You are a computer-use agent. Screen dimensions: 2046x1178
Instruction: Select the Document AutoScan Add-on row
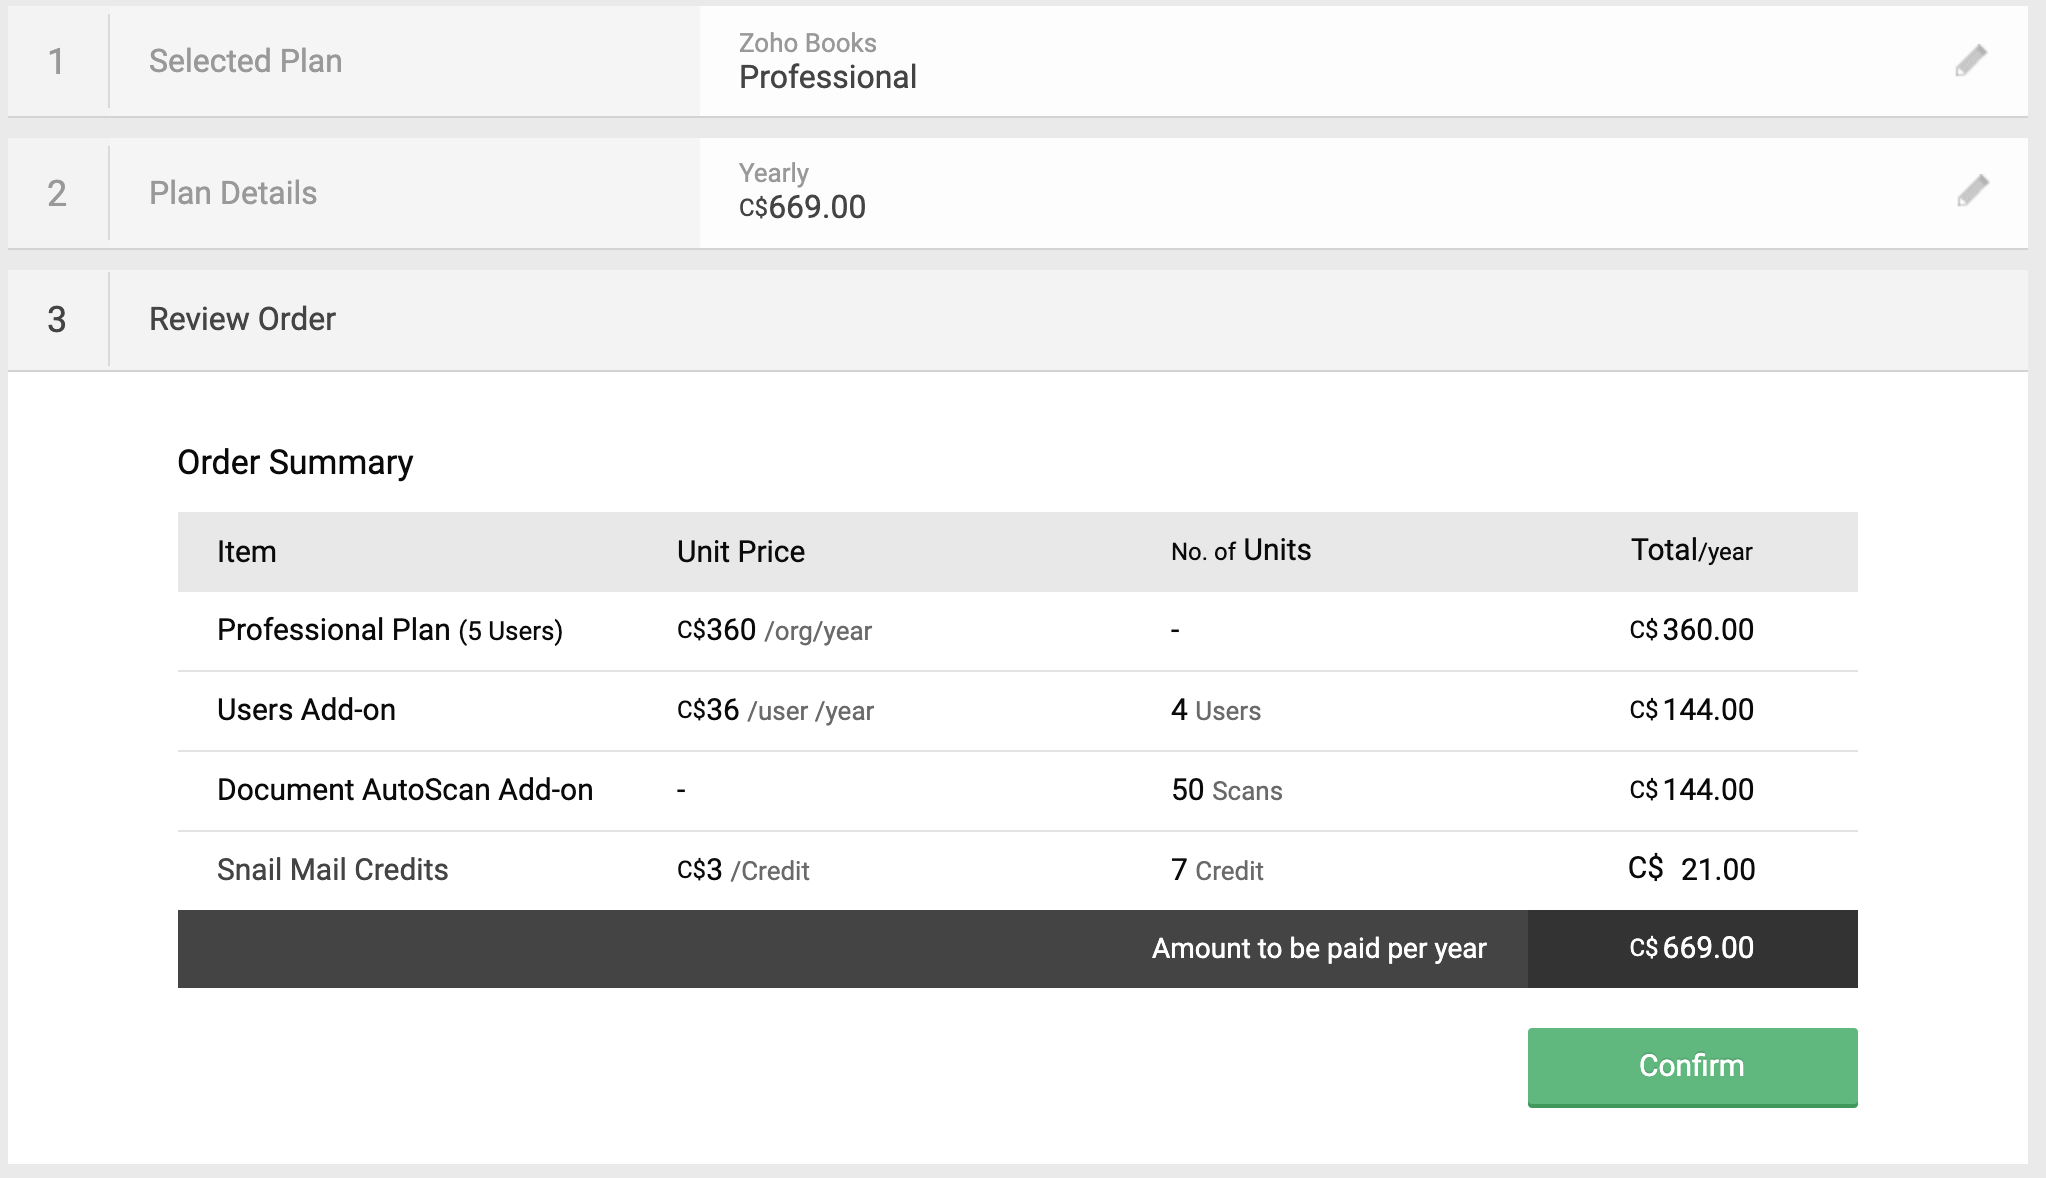tap(404, 790)
